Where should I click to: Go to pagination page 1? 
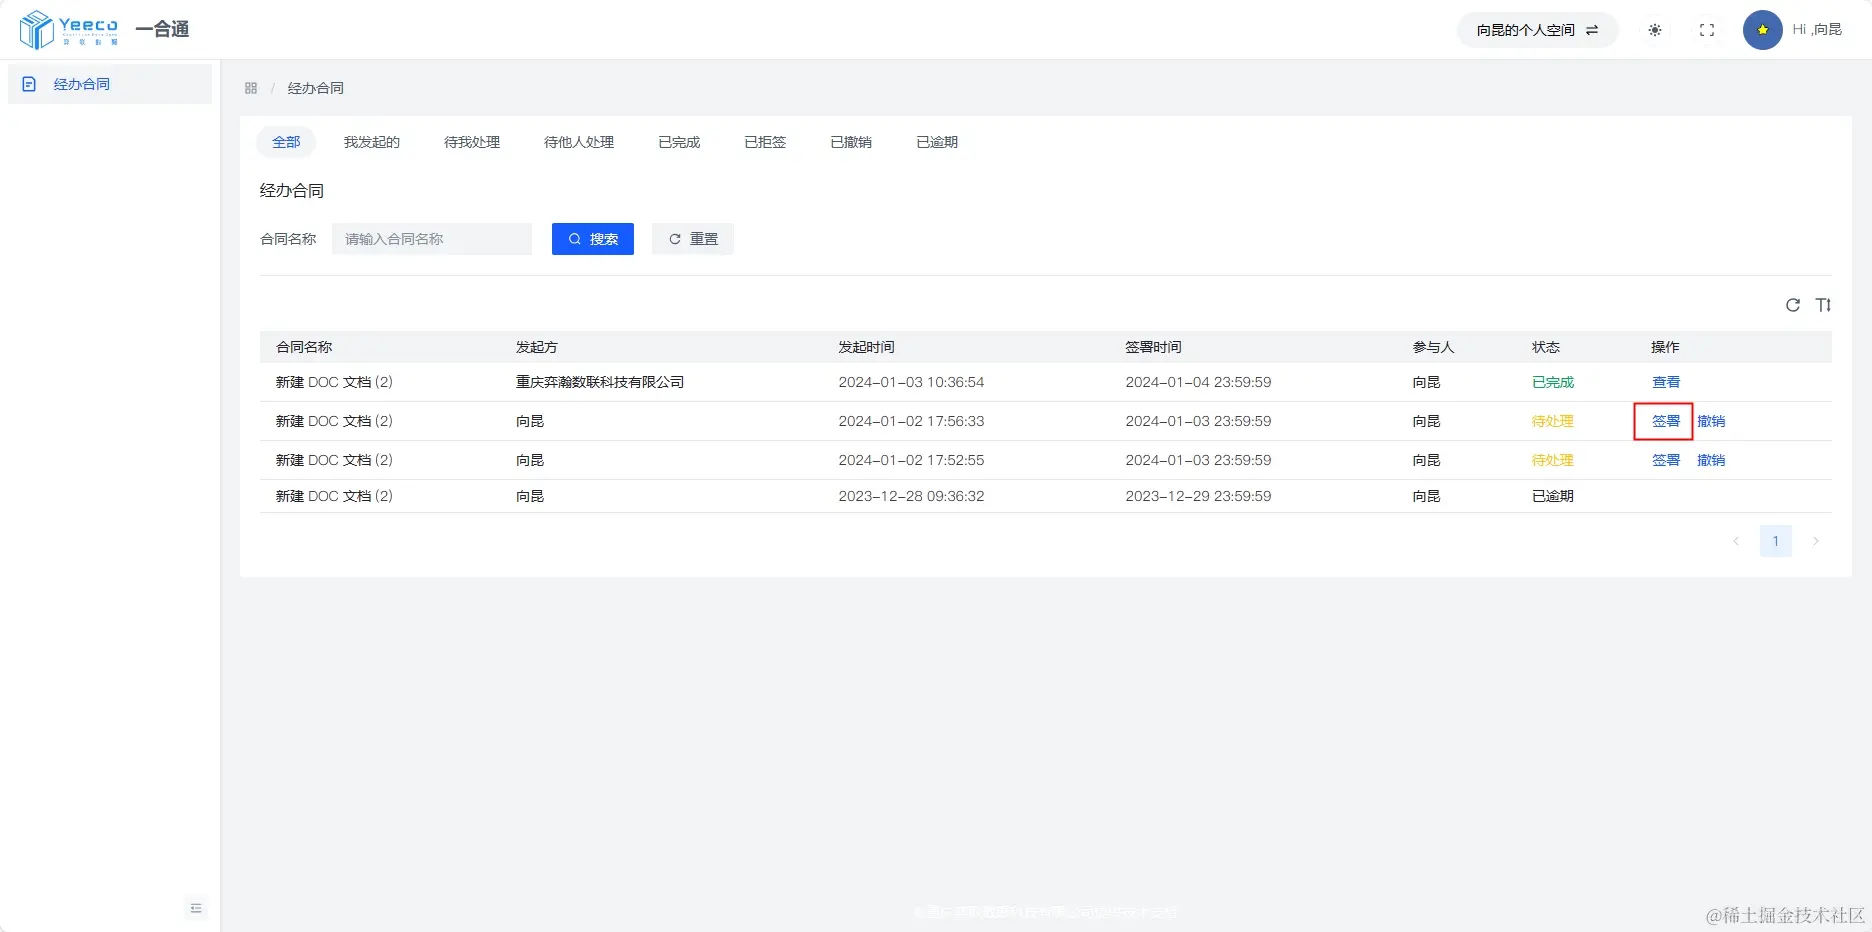pos(1776,541)
